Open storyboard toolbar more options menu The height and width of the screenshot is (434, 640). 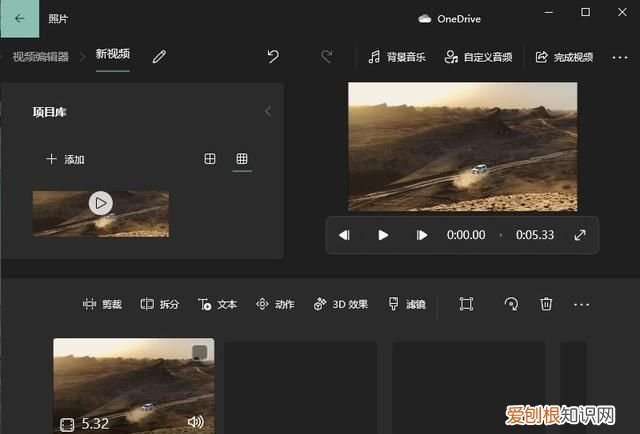tap(582, 304)
